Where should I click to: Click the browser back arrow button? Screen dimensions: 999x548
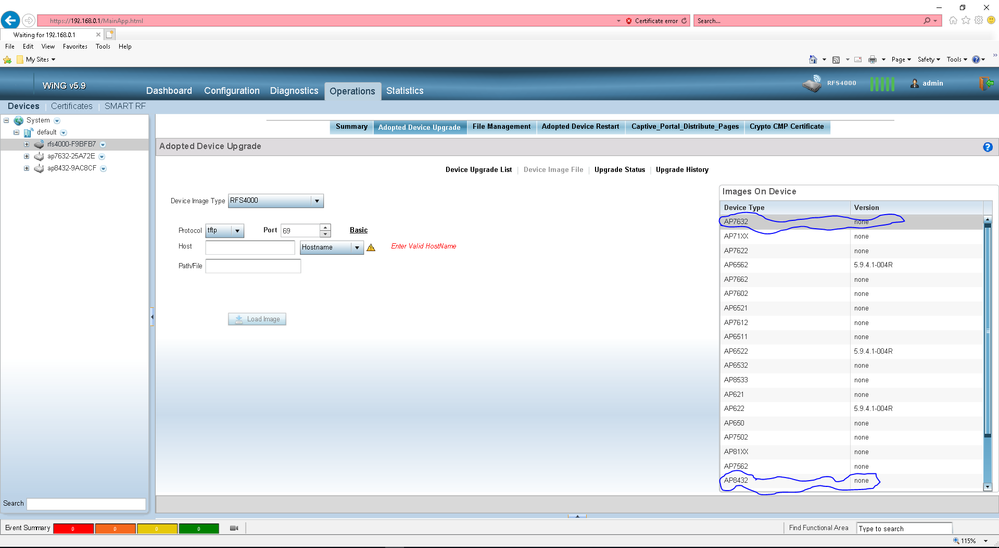(11, 20)
